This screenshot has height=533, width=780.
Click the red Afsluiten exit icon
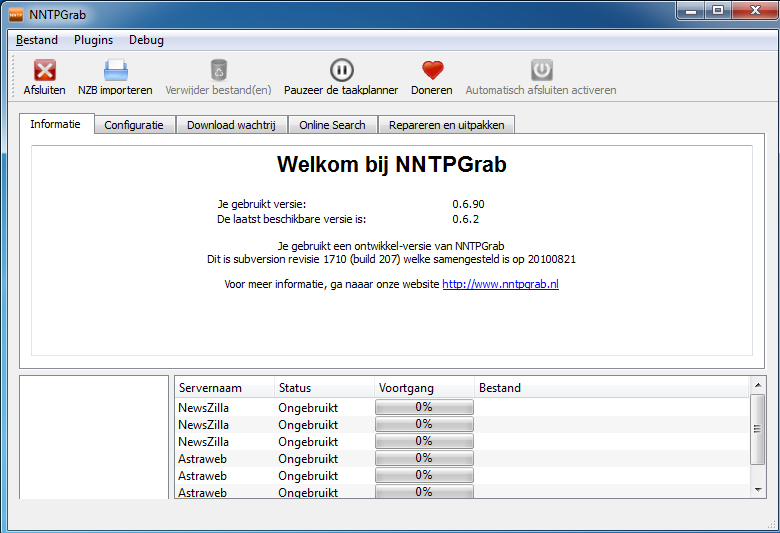(x=44, y=70)
